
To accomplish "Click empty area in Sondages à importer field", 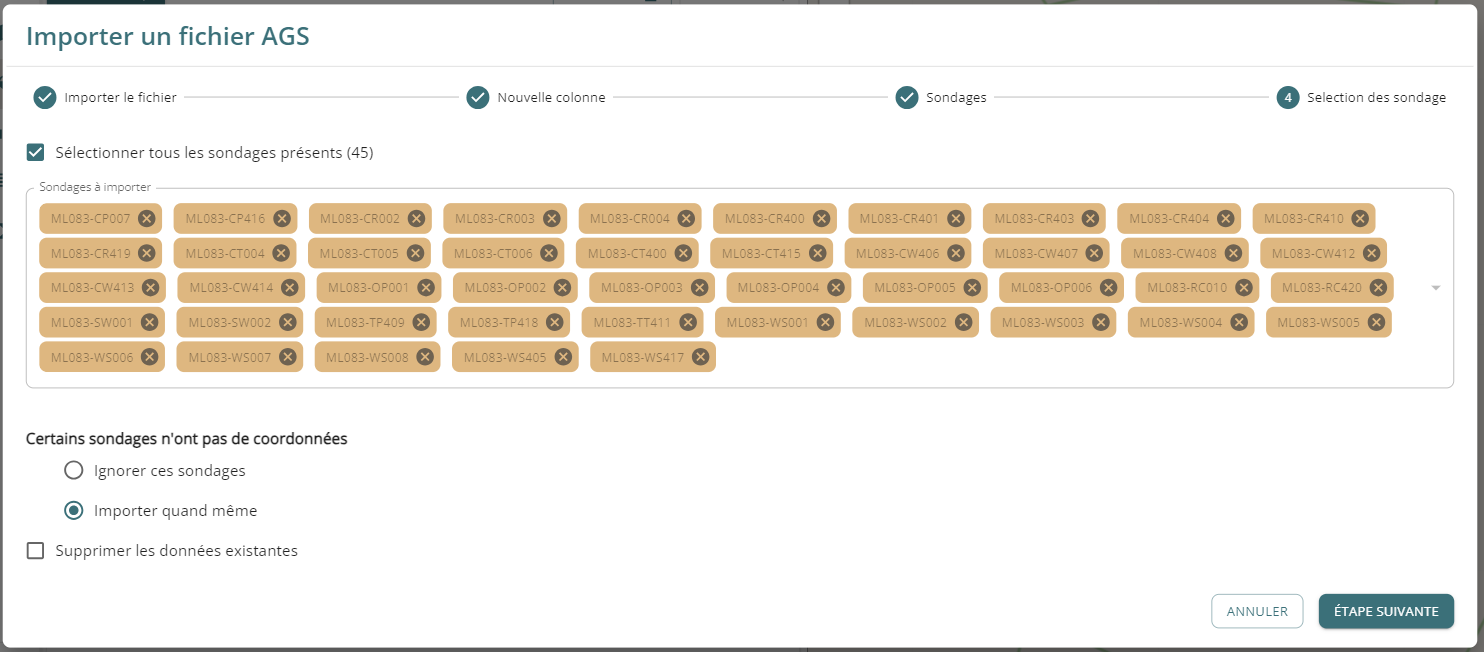I will 1000,360.
